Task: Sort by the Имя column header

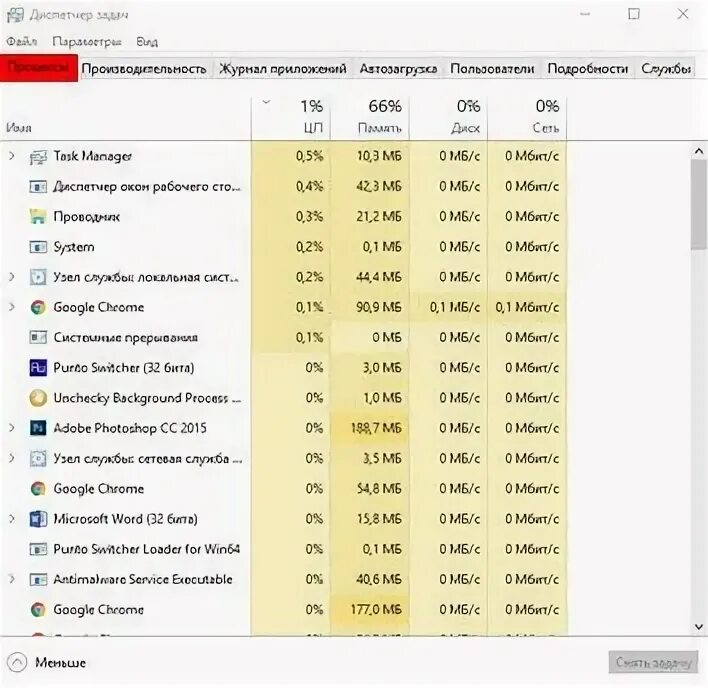Action: (126, 117)
